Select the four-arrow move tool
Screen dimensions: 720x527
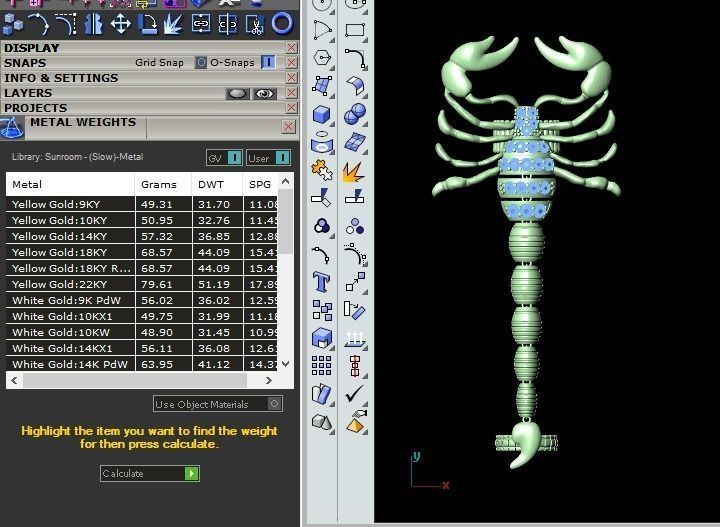click(x=120, y=24)
